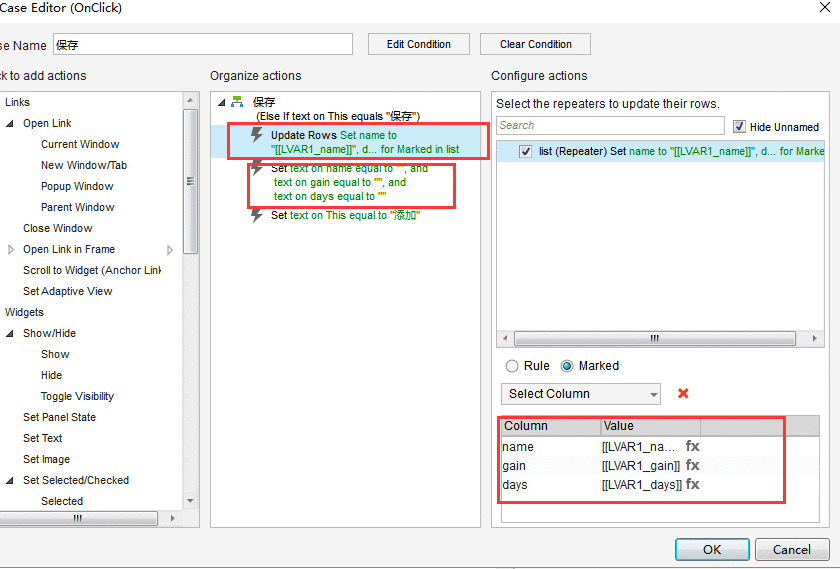
Task: Confirm with the OK button
Action: click(x=712, y=549)
